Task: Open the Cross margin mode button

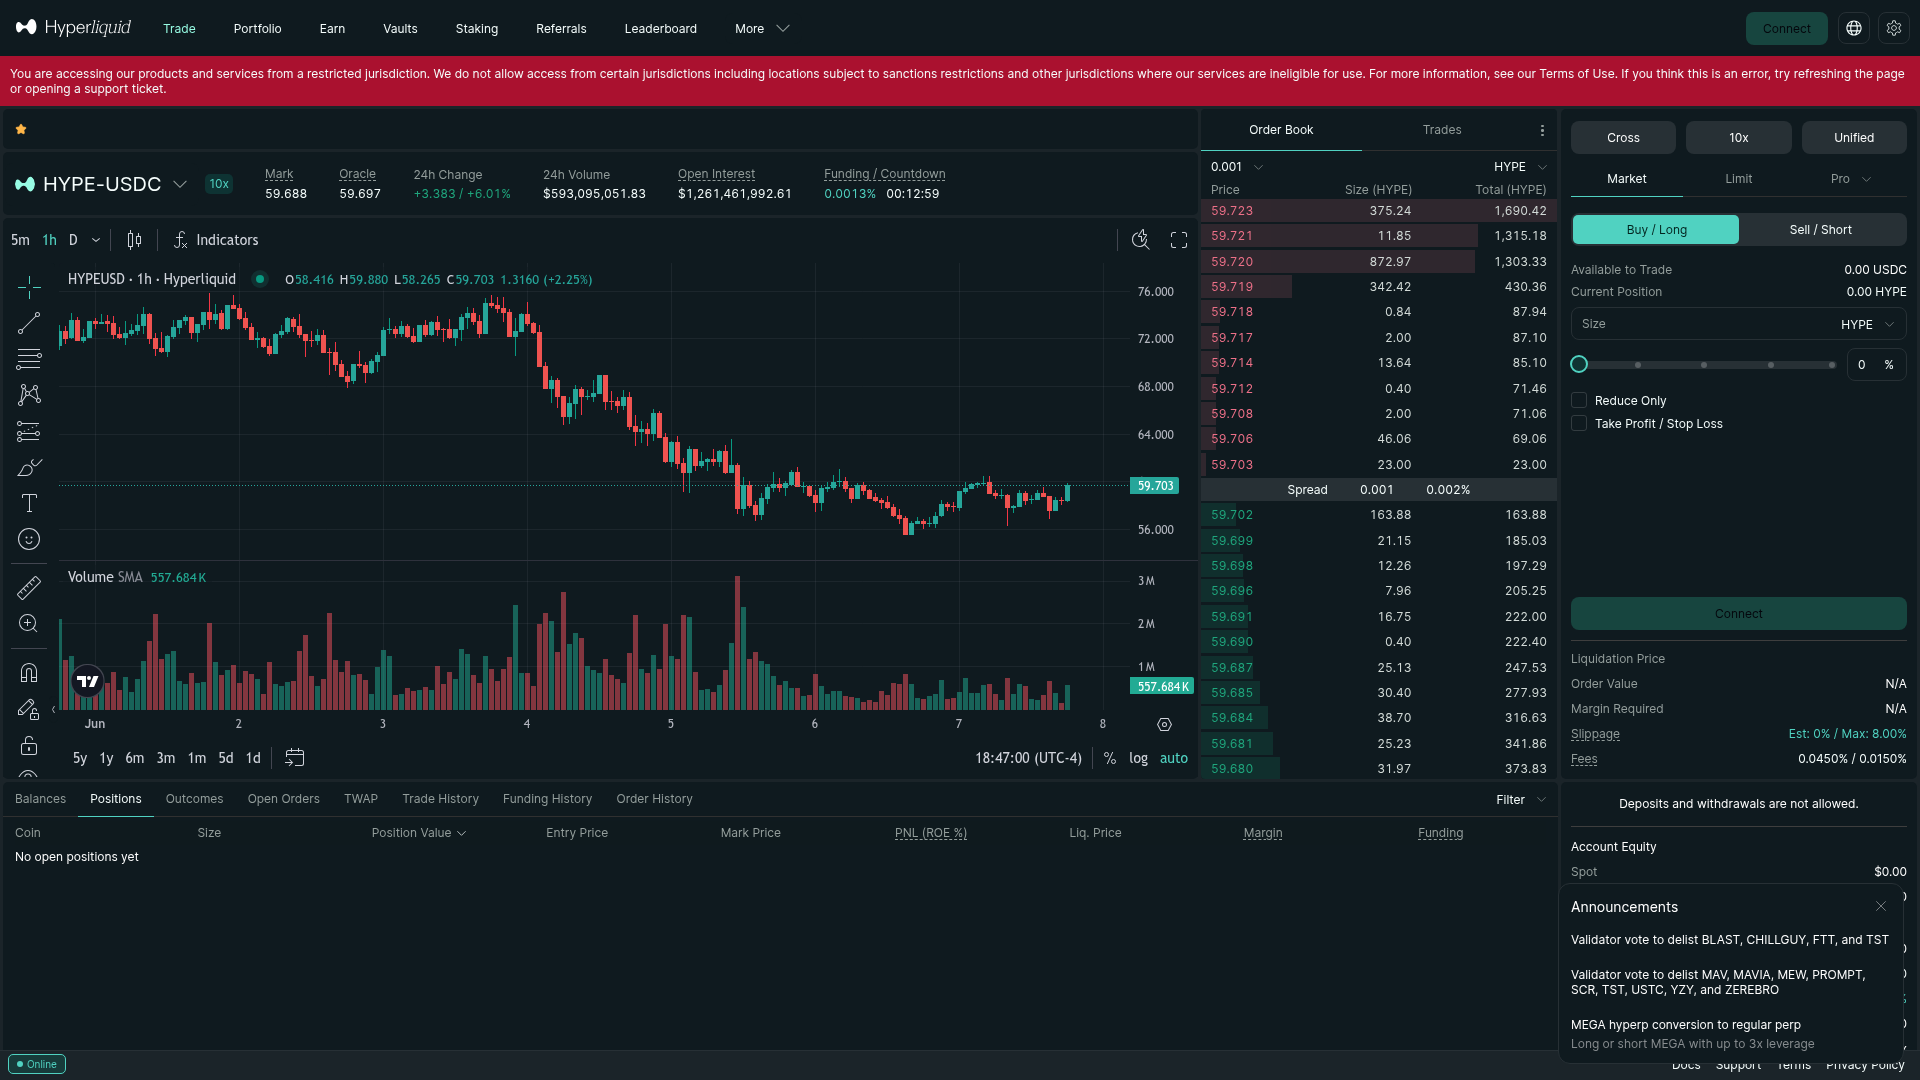Action: coord(1623,138)
